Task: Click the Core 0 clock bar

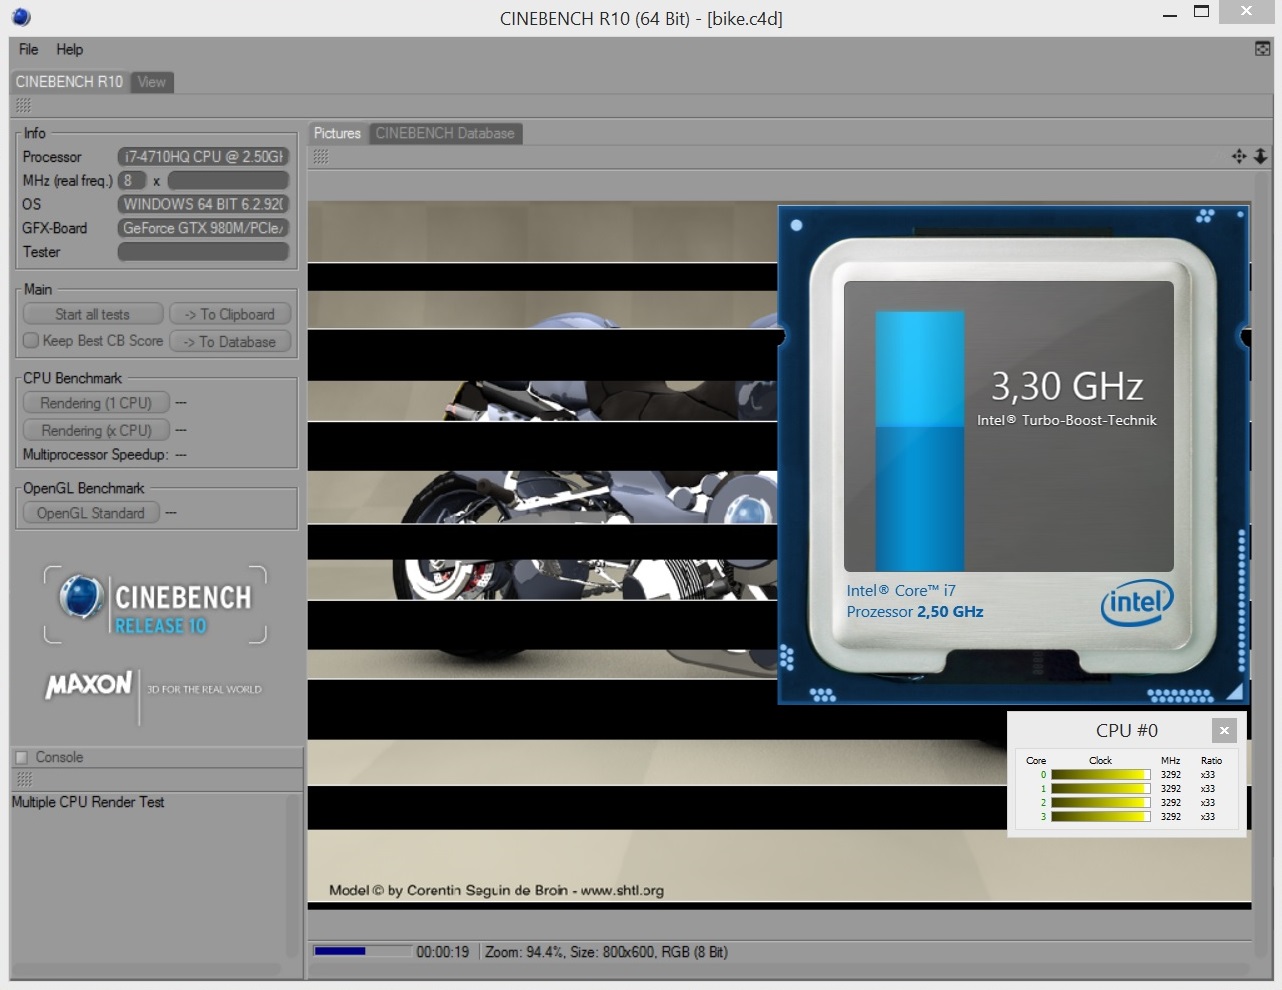Action: (1100, 775)
